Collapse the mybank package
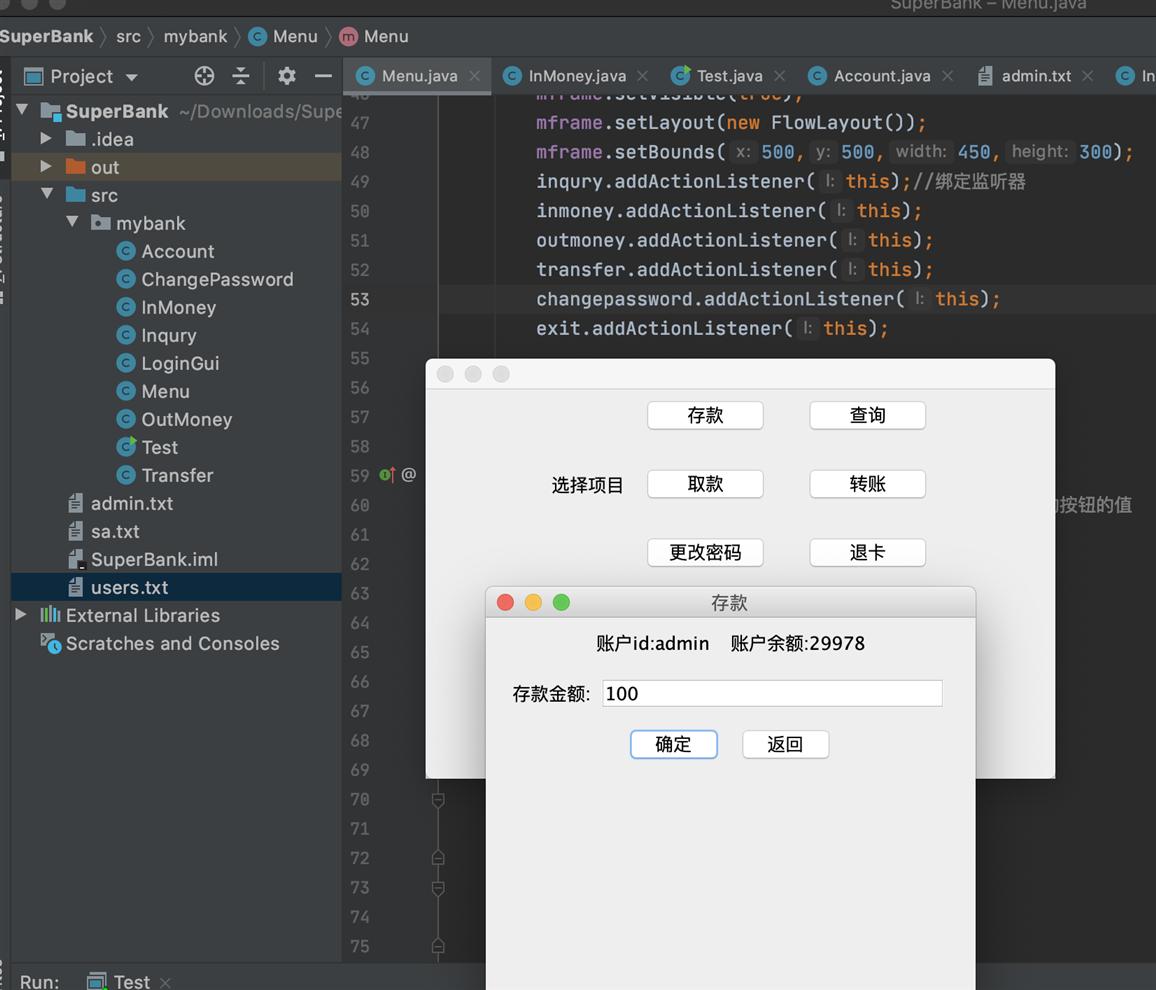The image size is (1156, 990). click(72, 221)
